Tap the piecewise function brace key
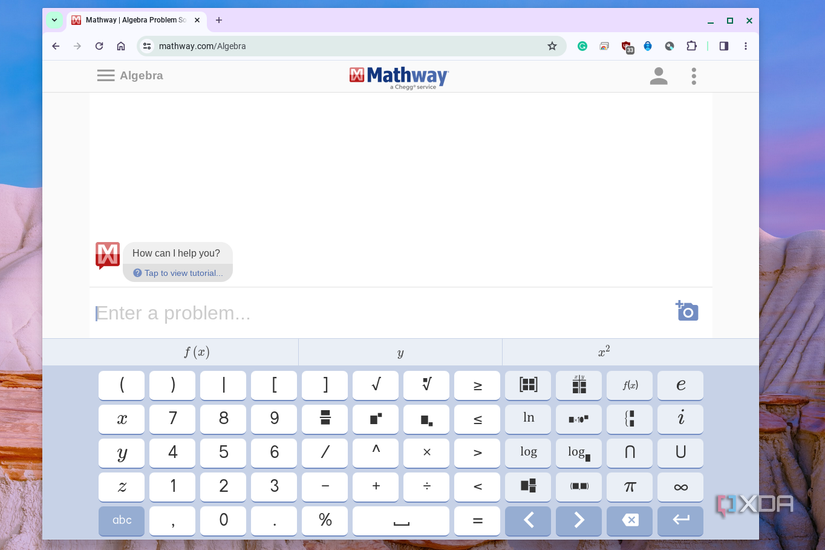This screenshot has height=550, width=825. coord(630,418)
